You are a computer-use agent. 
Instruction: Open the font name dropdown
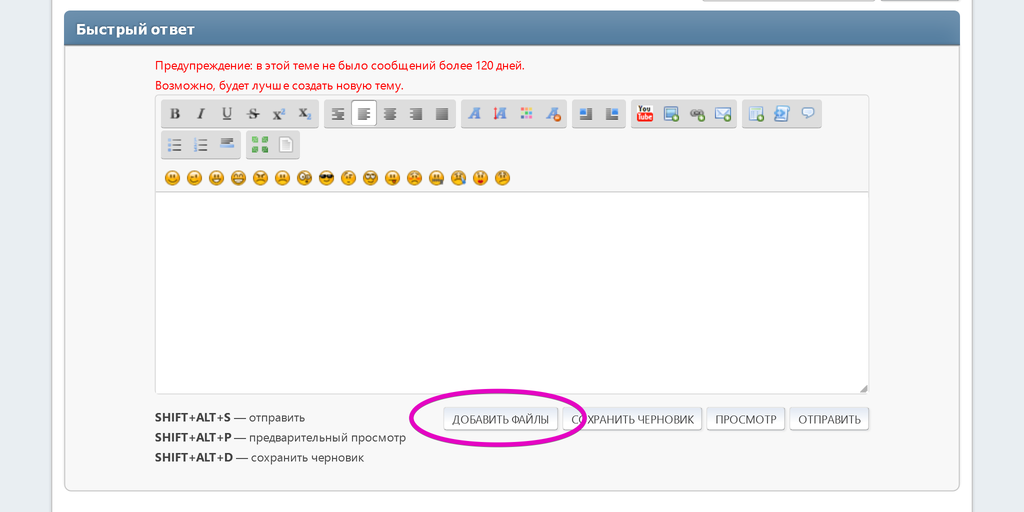click(x=475, y=114)
